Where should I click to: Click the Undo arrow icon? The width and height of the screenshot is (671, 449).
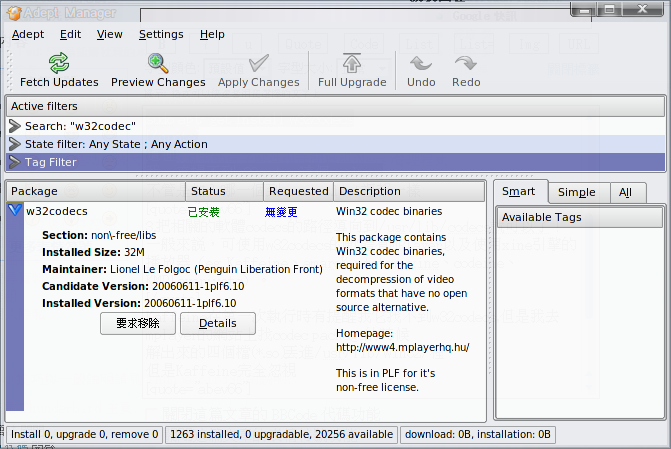[421, 63]
